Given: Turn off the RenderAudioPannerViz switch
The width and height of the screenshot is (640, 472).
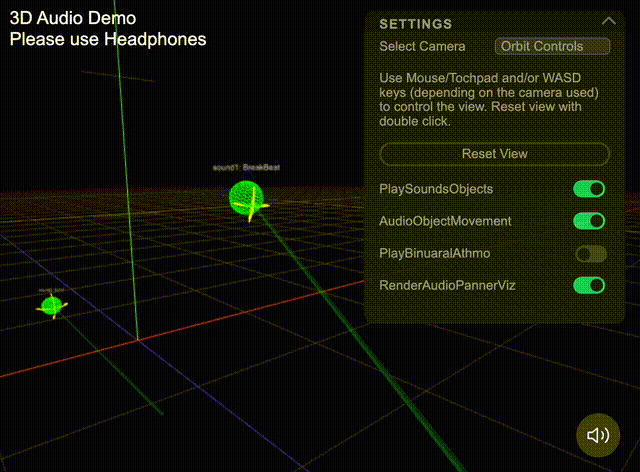Looking at the screenshot, I should click(589, 286).
